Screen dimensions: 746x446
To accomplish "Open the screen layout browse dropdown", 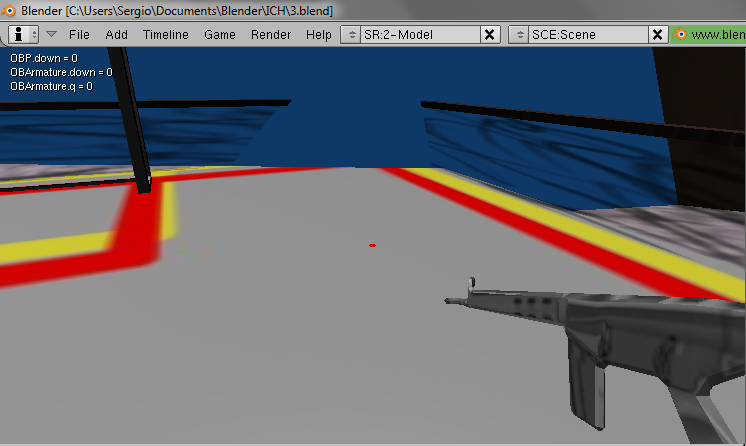I will click(x=351, y=34).
